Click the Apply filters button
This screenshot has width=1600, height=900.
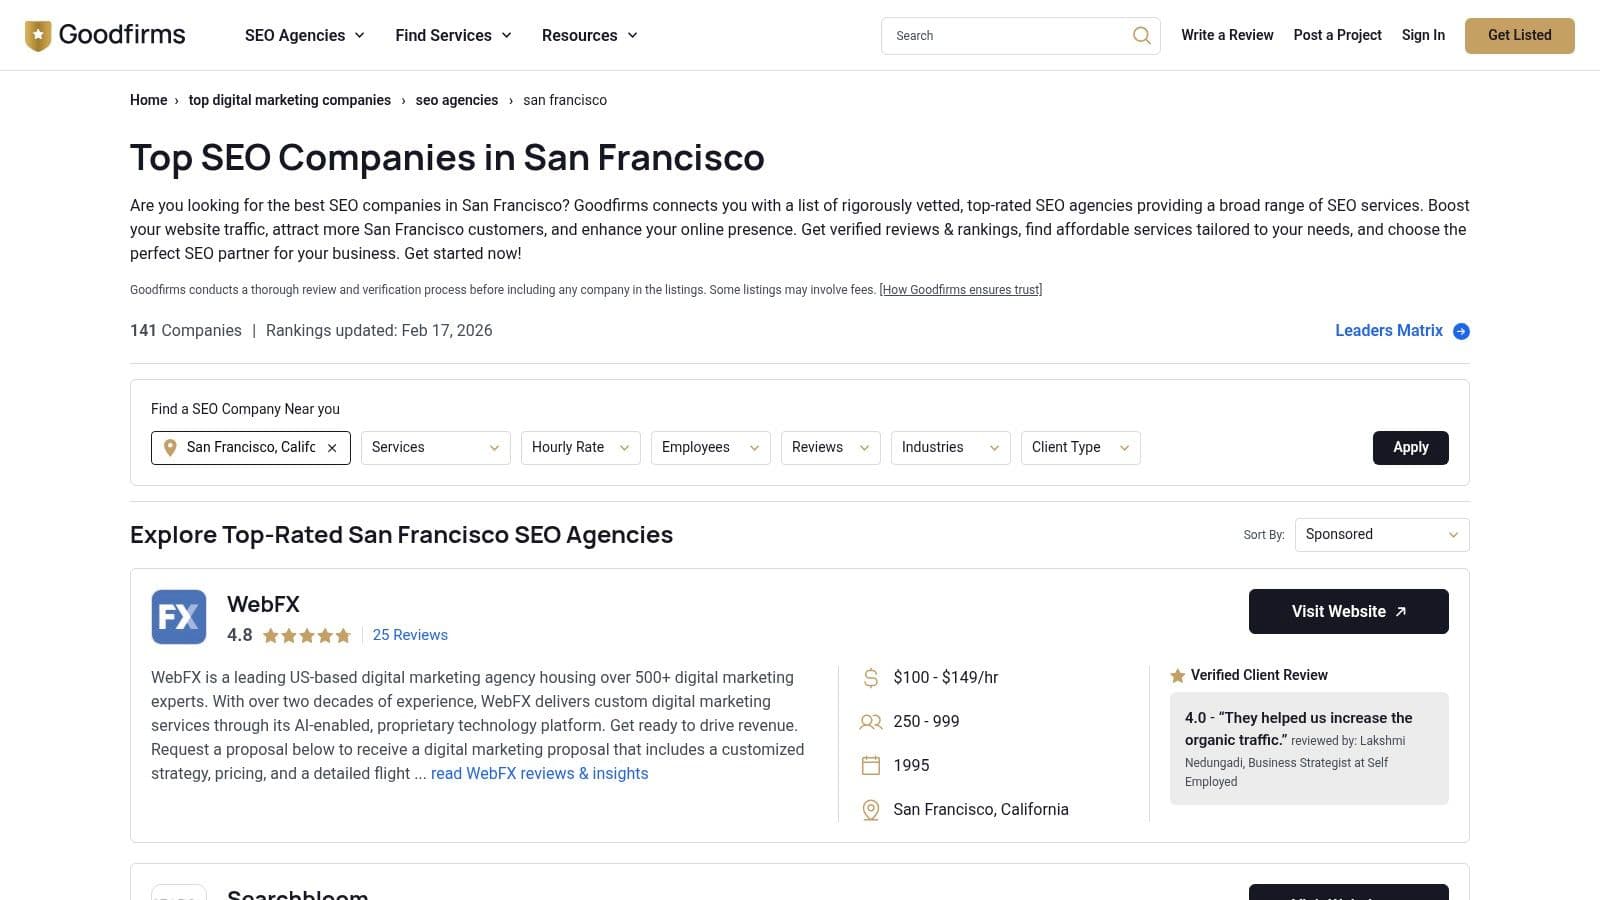point(1411,448)
